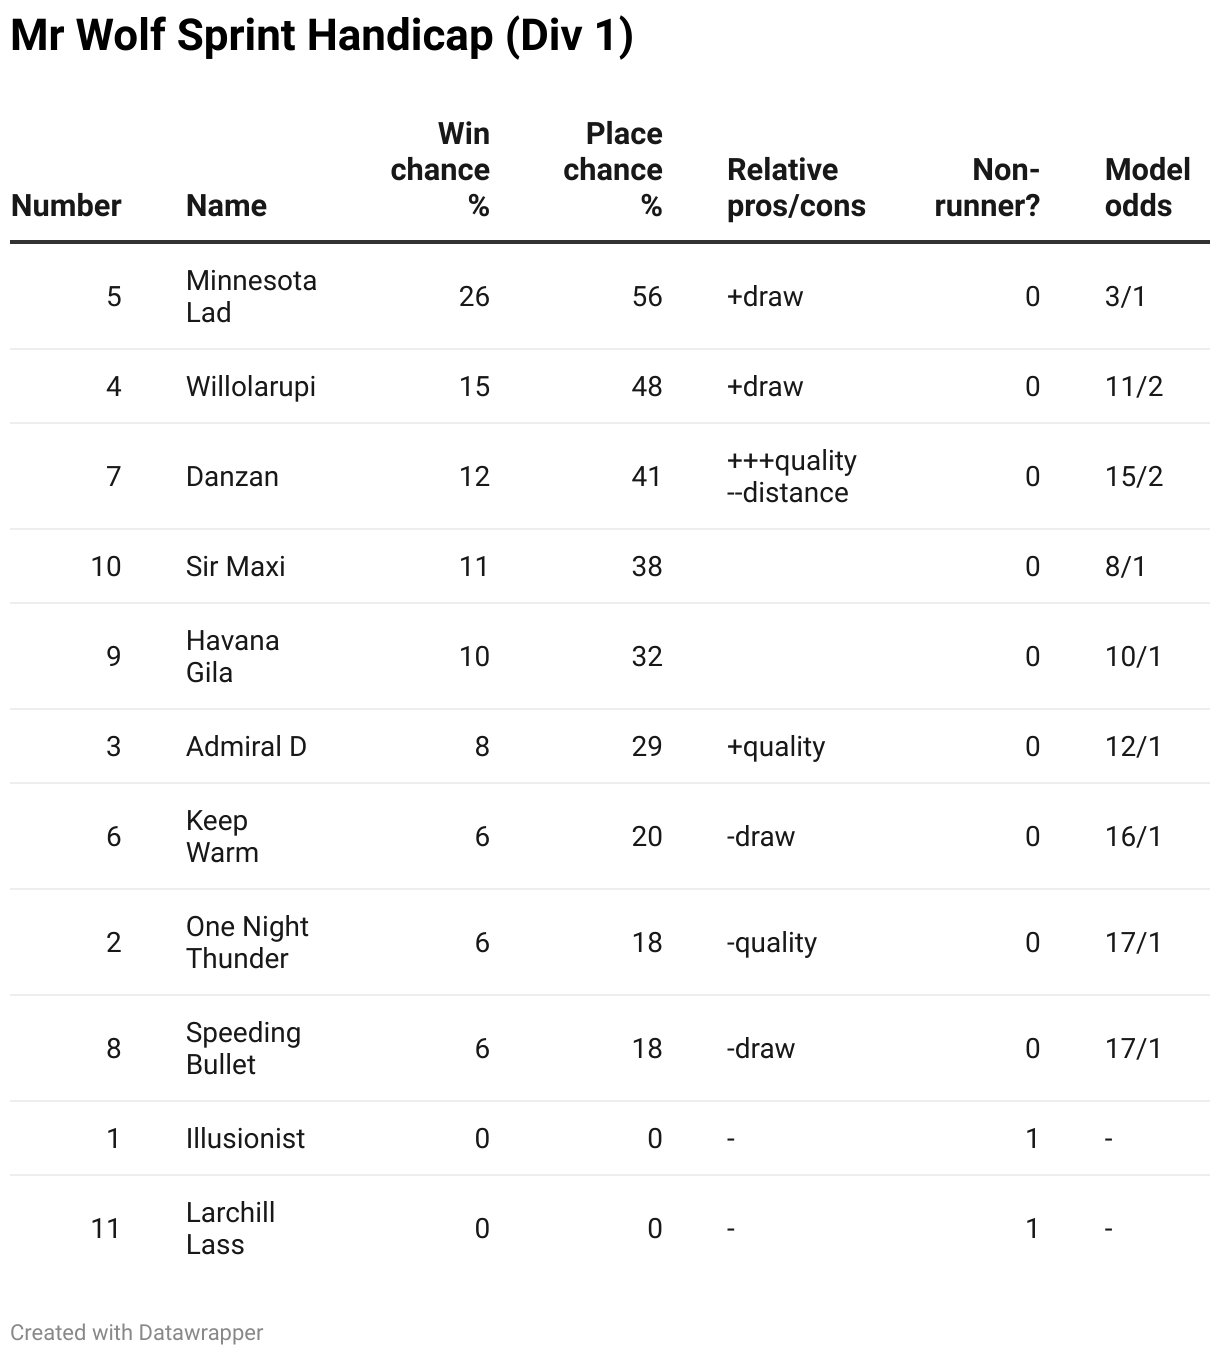Viewport: 1220px width, 1356px height.
Task: Click the One Night Thunder name
Action: click(247, 942)
